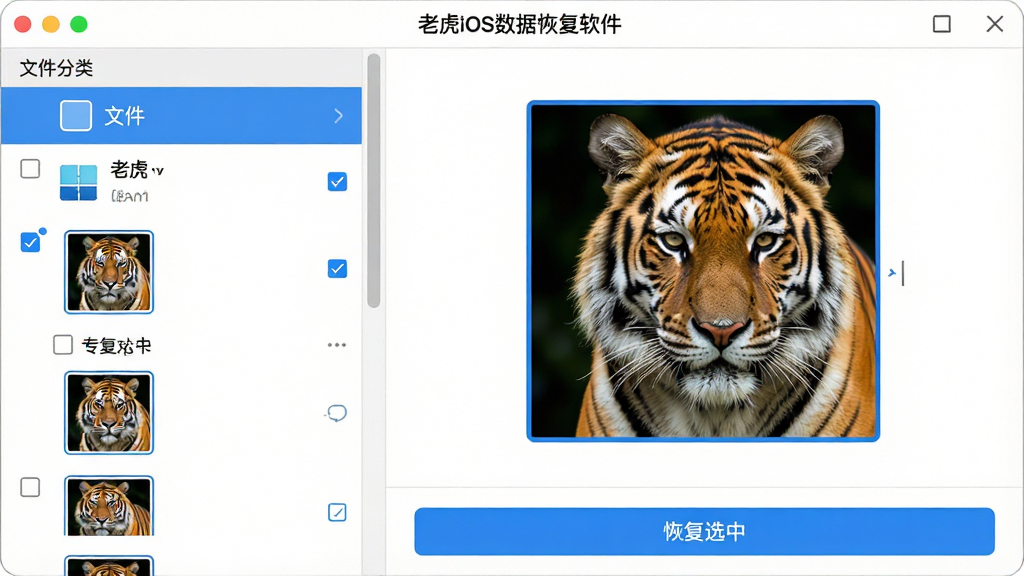Expand the 文件 row chevron arrow
This screenshot has height=576, width=1024.
pos(338,116)
